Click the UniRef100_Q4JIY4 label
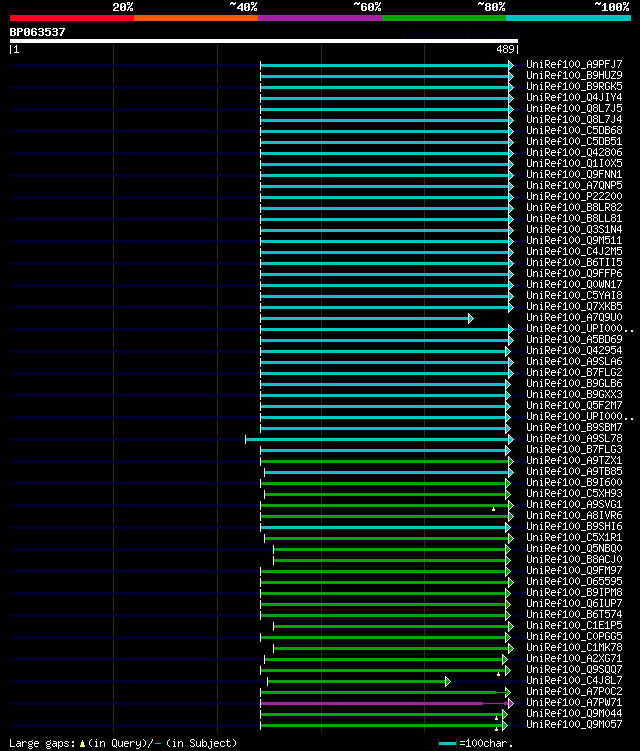This screenshot has height=751, width=640. click(x=574, y=97)
